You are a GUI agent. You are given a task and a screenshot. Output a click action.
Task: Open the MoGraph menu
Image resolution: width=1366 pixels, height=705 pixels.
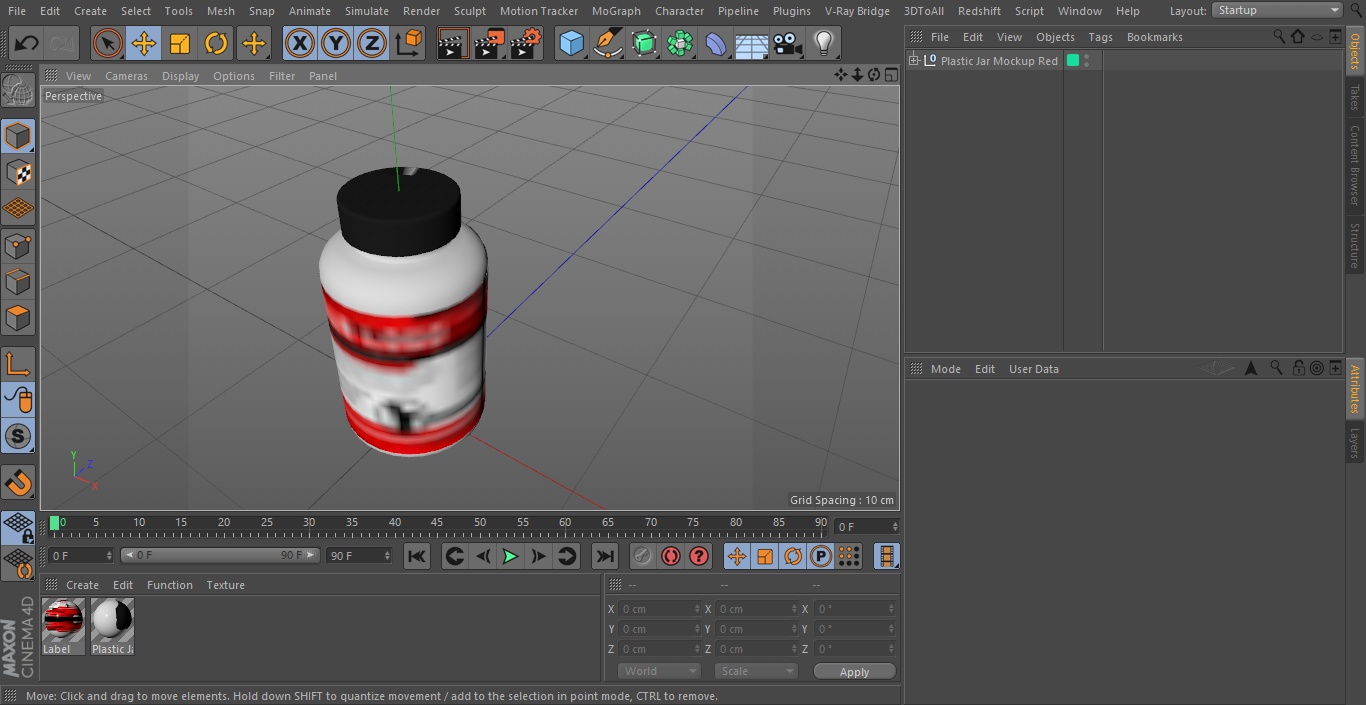[616, 11]
